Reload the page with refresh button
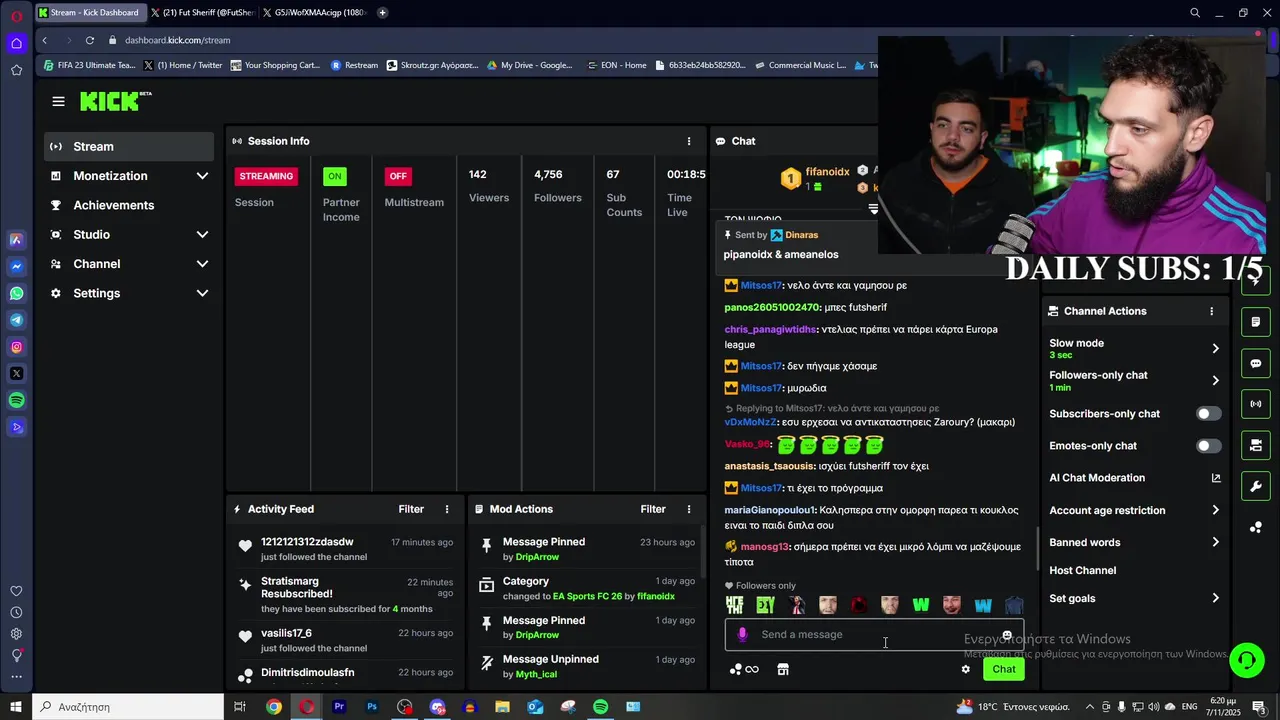 (90, 40)
